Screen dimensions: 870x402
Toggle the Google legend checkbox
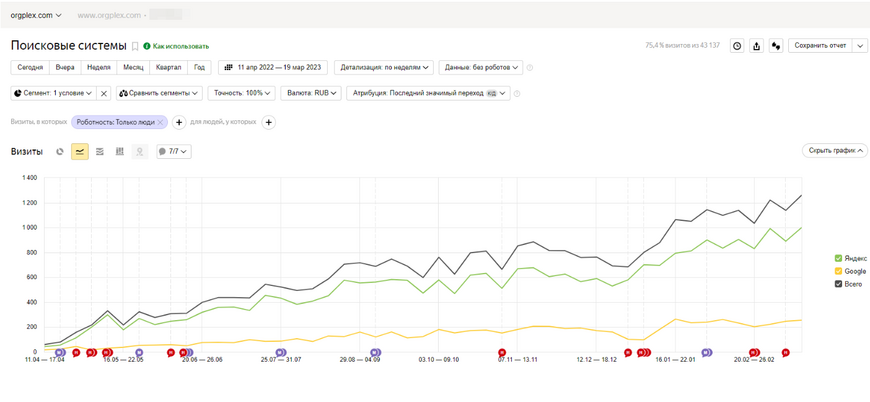click(838, 271)
